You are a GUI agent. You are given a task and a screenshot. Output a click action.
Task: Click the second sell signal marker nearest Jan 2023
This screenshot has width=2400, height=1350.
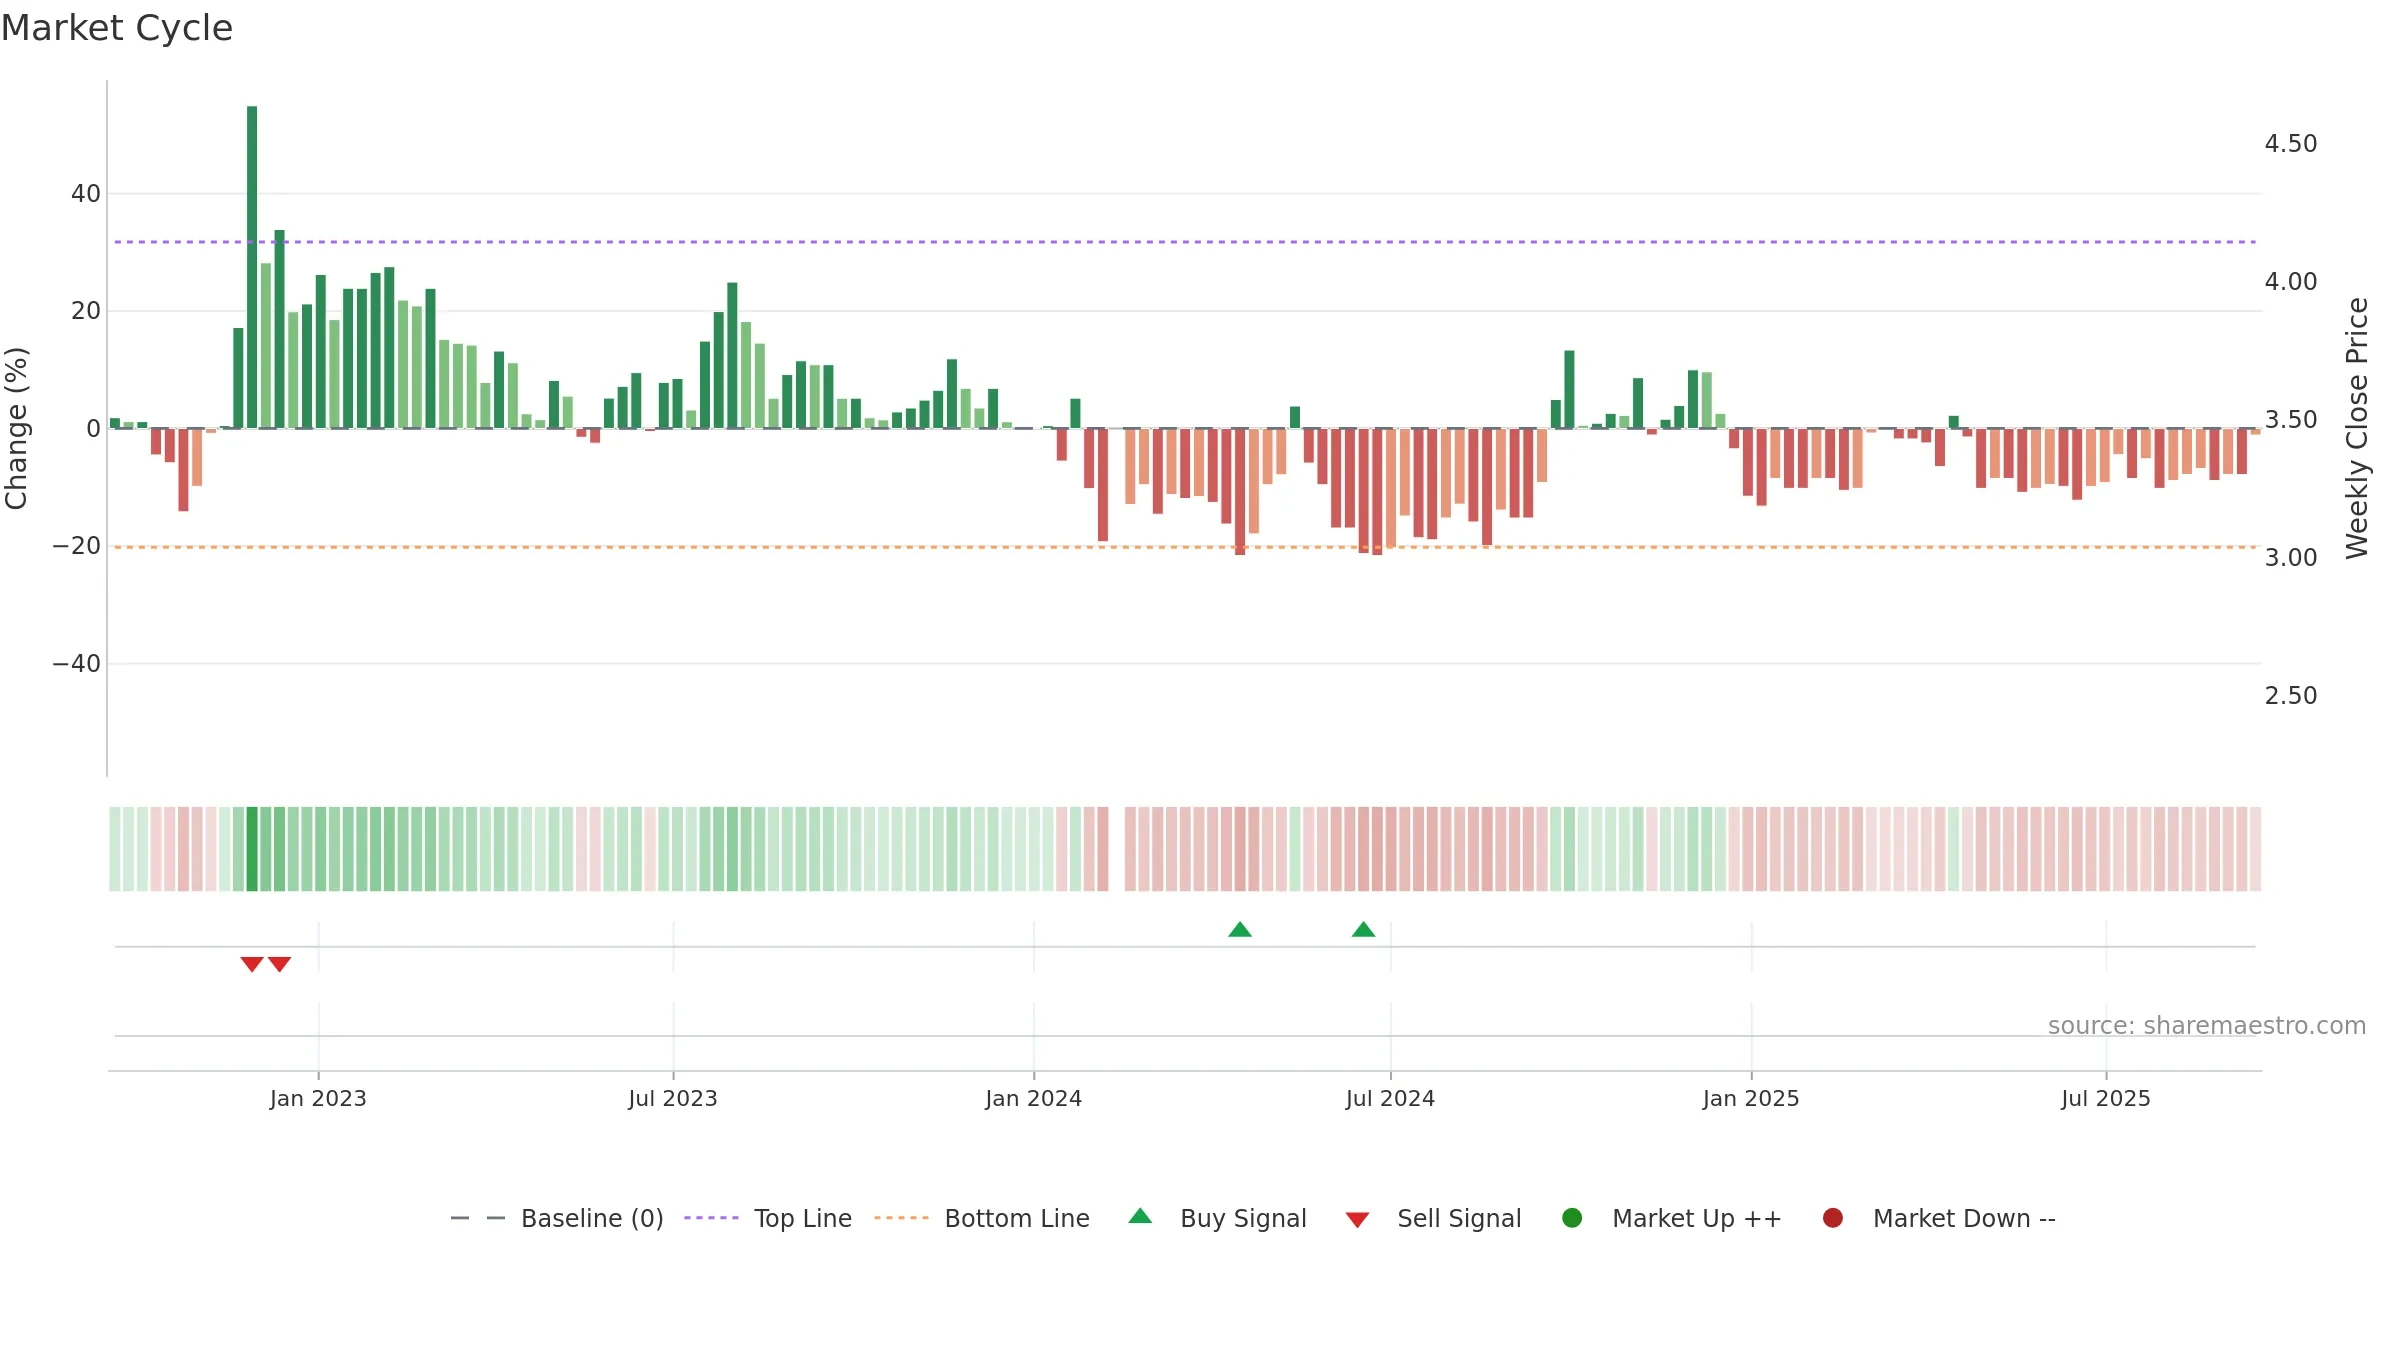(280, 964)
